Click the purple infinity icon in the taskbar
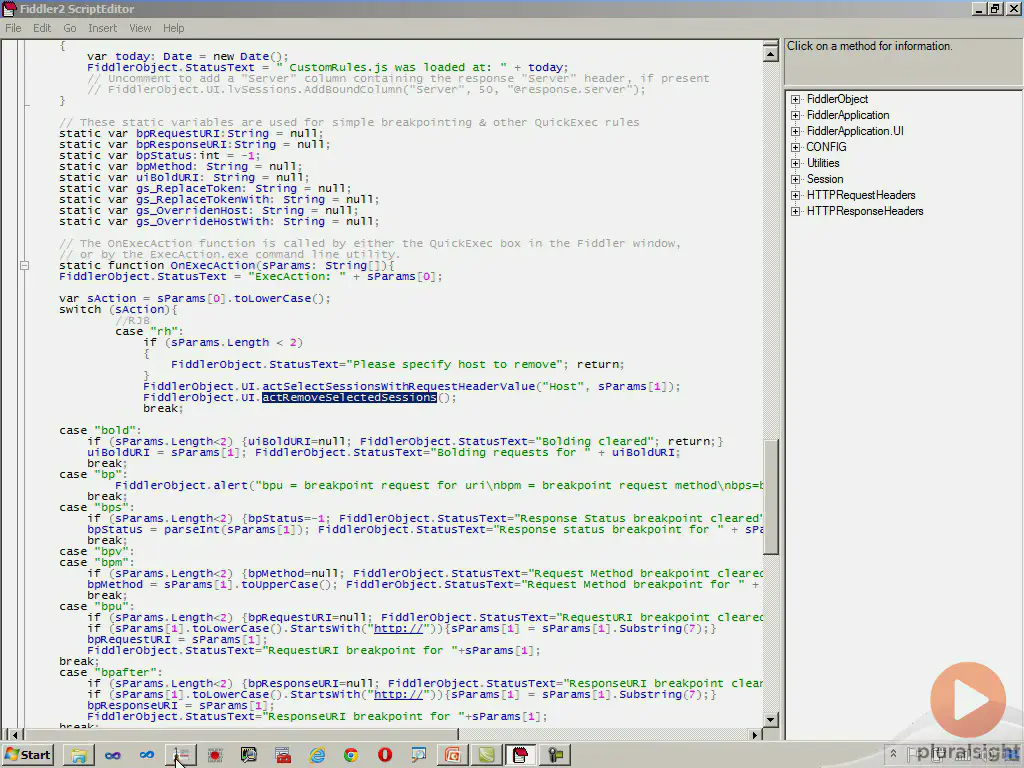Screen dimensions: 1024x768 pos(113,755)
